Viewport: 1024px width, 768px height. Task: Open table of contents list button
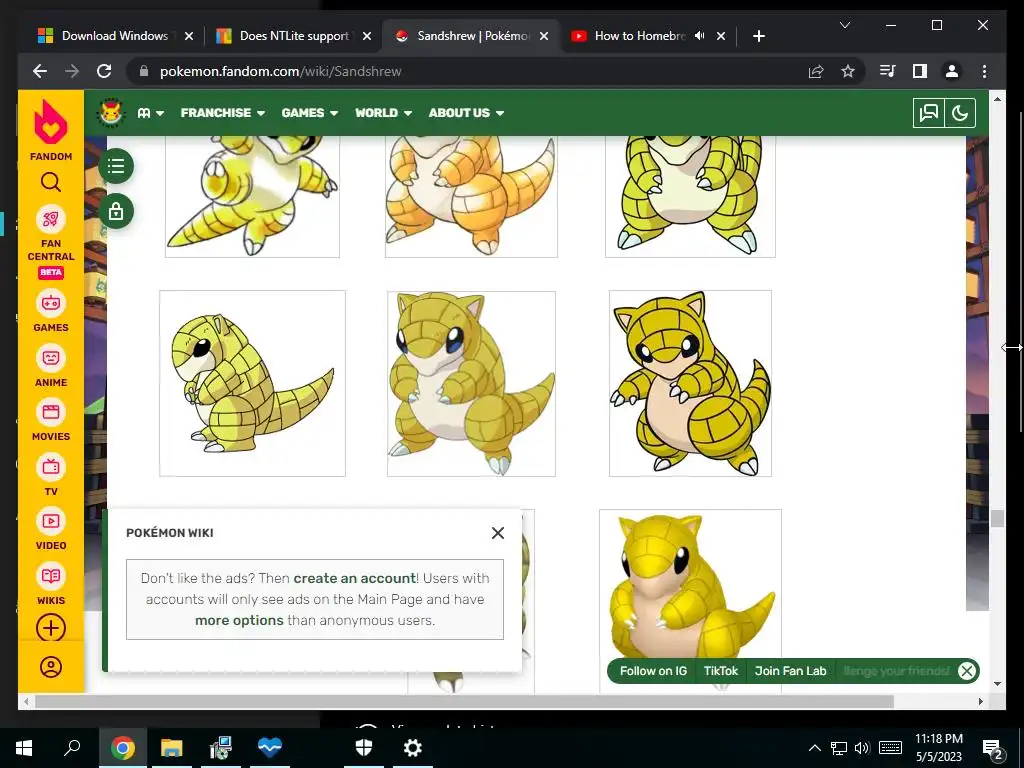[116, 166]
